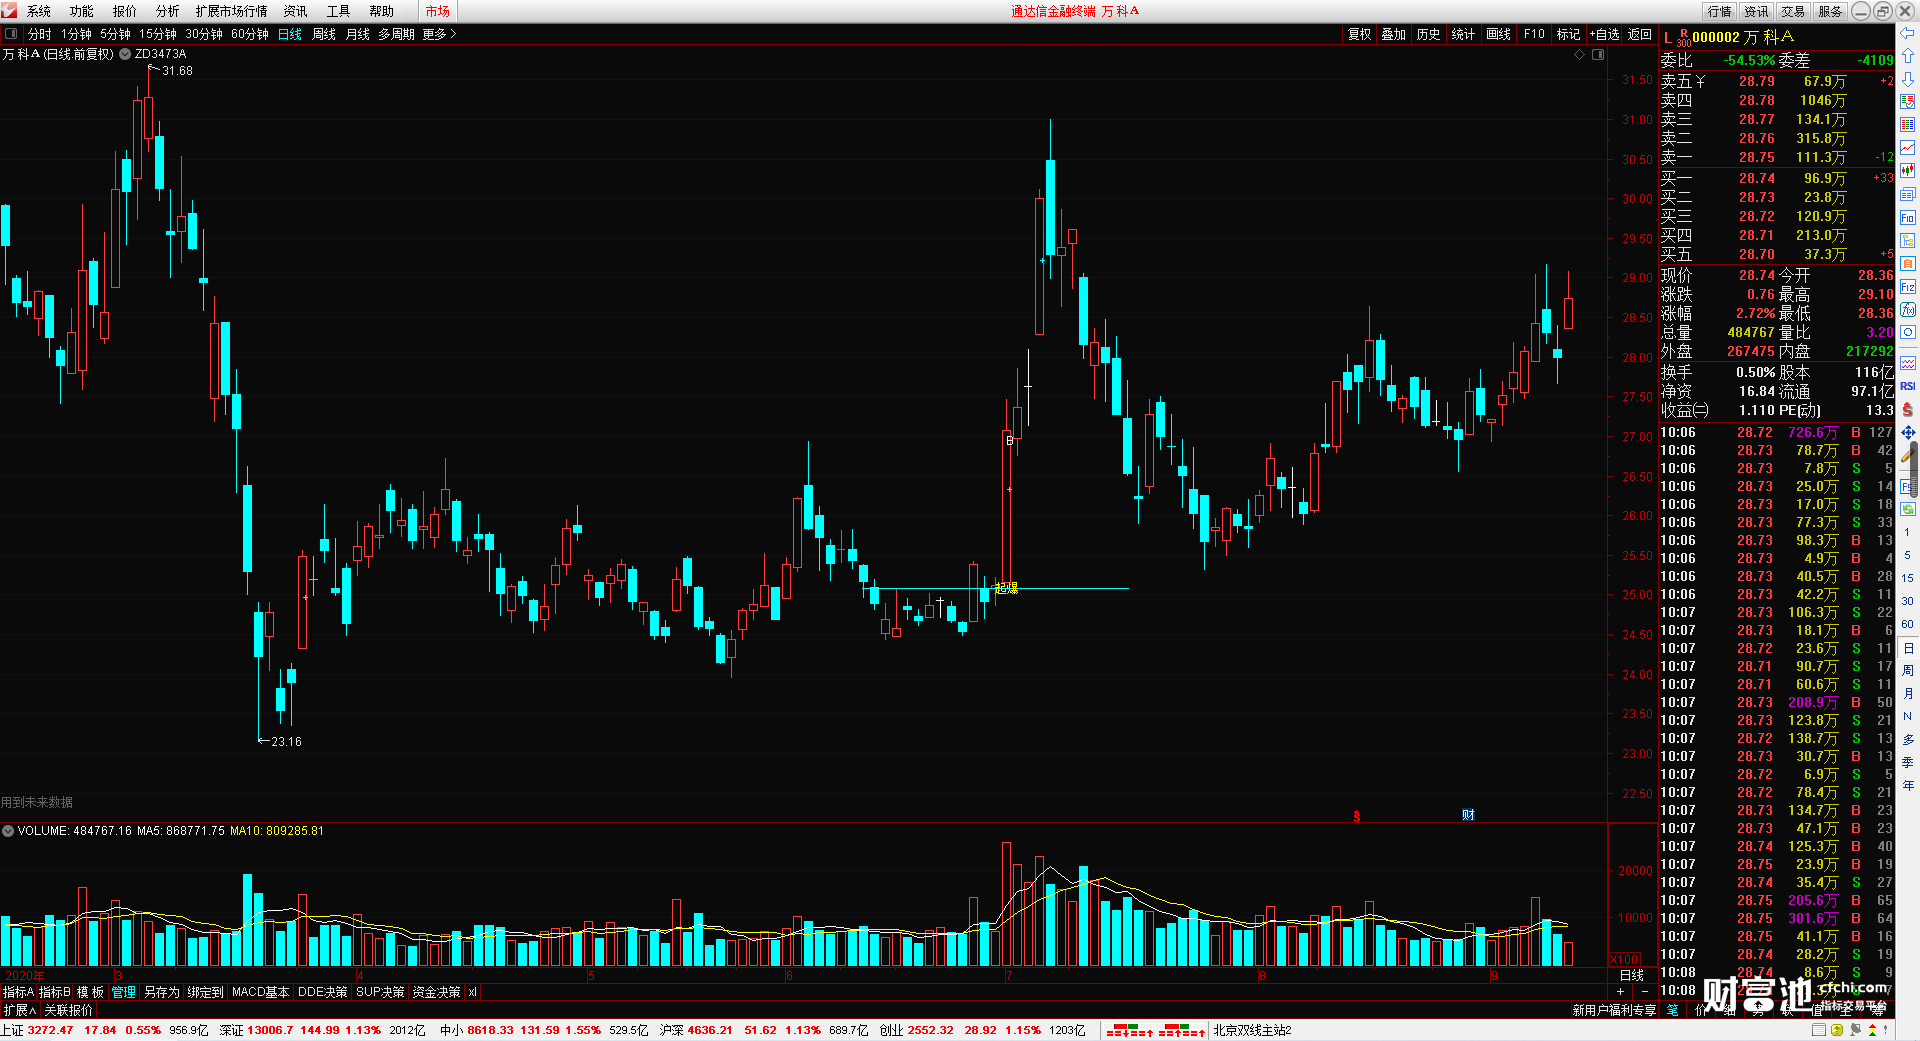Viewport: 1920px width, 1041px height.
Task: Open the 分析 menu
Action: (x=168, y=11)
